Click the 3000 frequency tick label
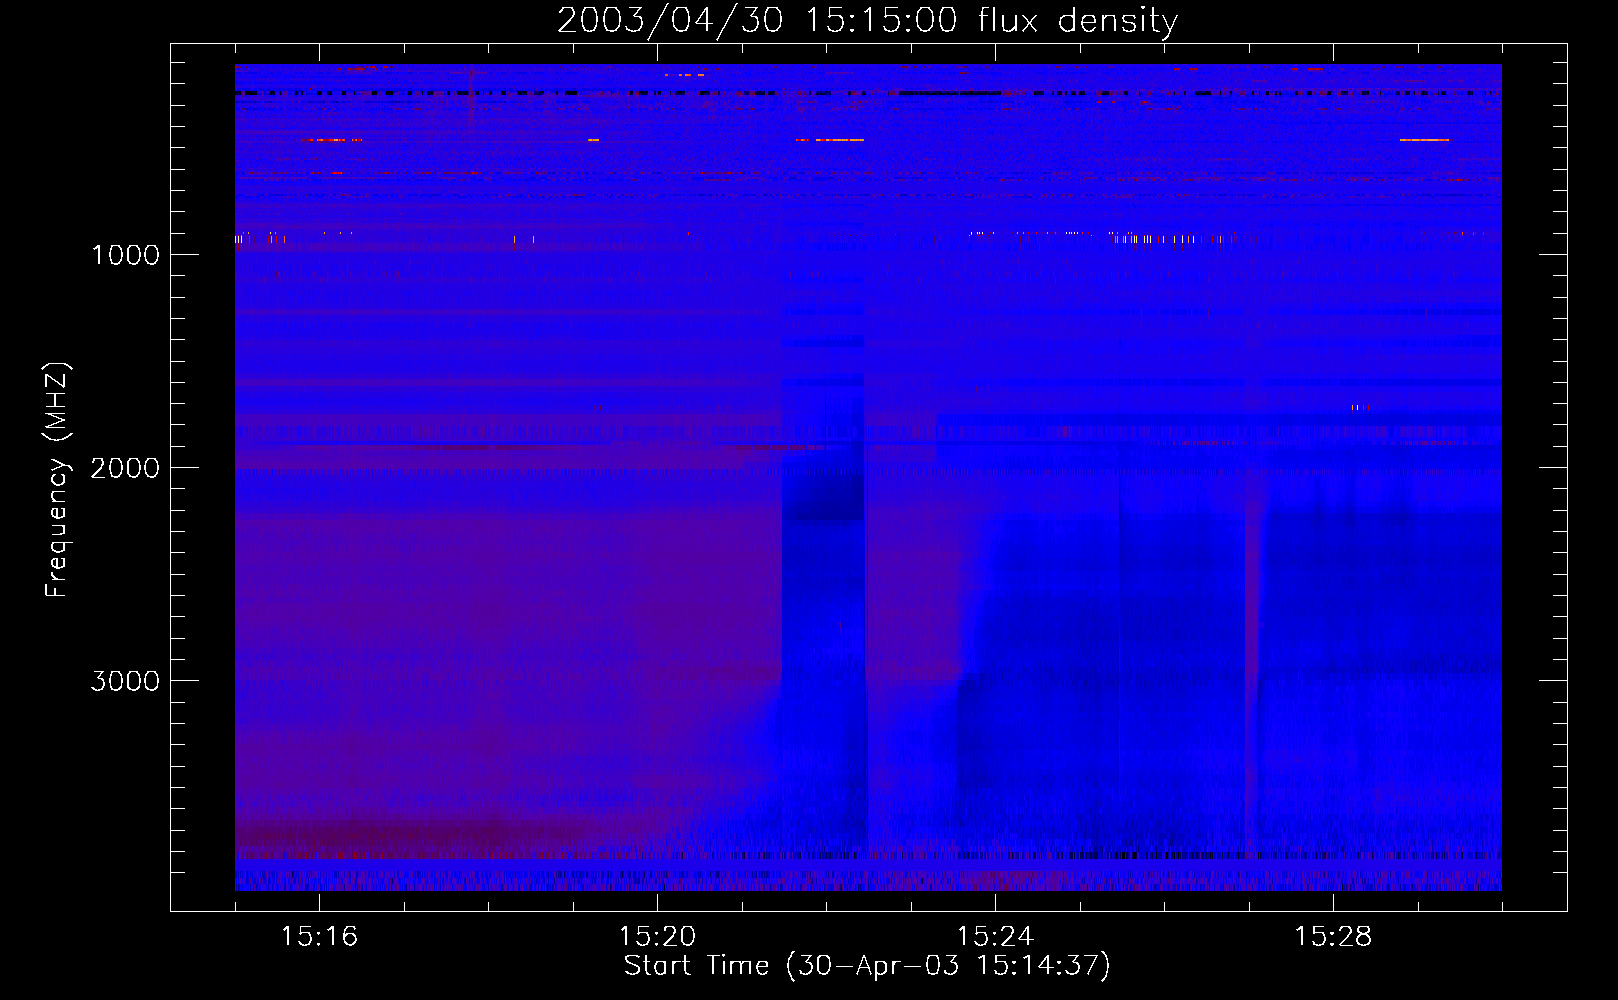 click(126, 681)
